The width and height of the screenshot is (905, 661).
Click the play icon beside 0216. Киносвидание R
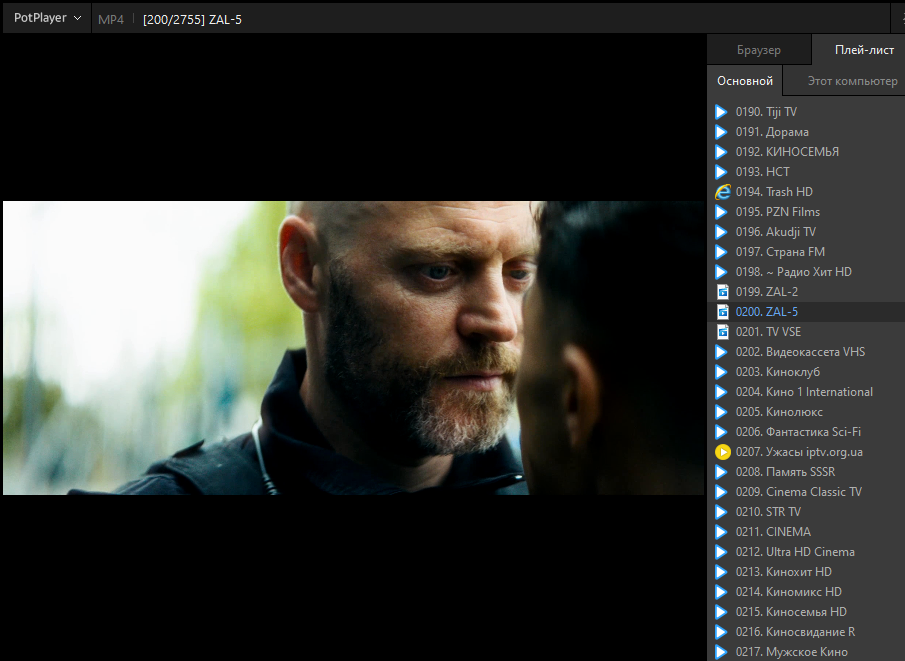click(x=721, y=632)
